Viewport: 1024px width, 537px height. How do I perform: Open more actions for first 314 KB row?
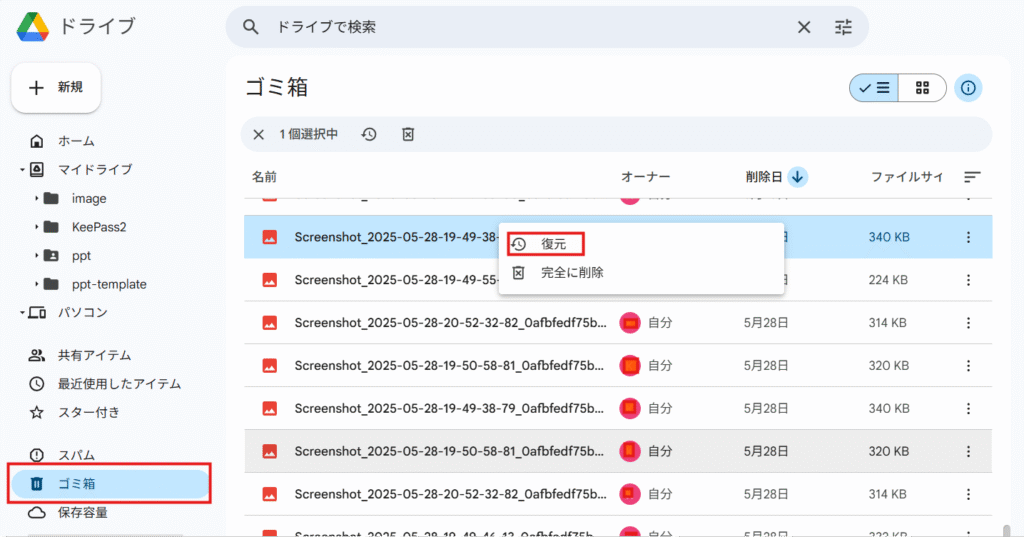968,323
